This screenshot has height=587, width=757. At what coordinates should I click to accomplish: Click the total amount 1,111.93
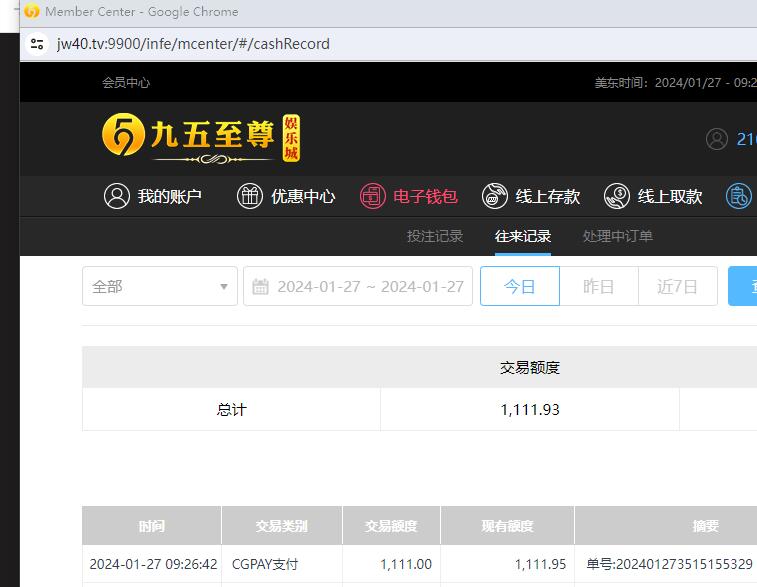pyautogui.click(x=530, y=409)
